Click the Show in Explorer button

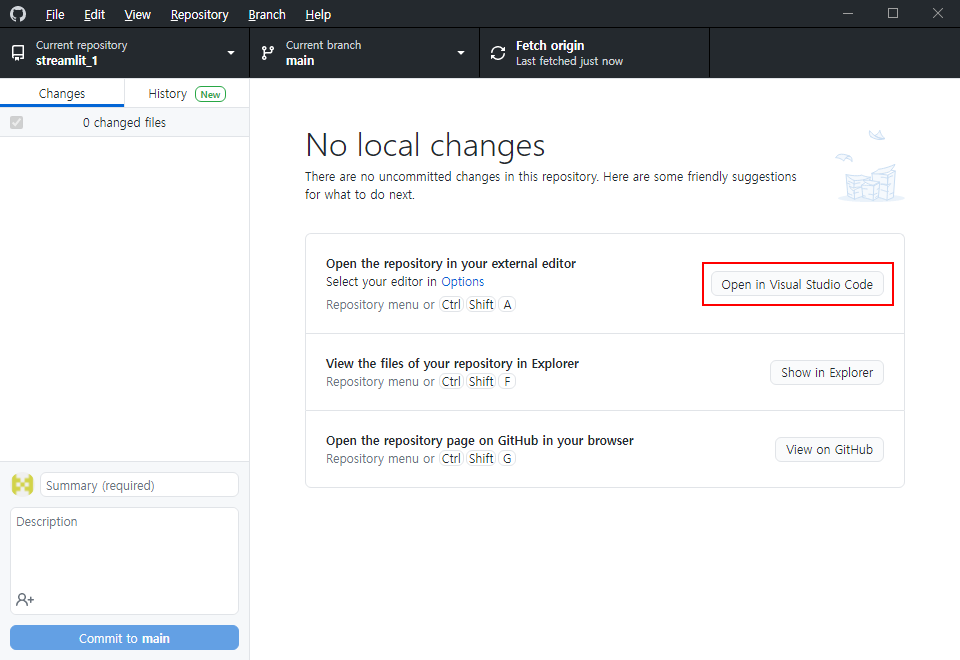click(827, 372)
